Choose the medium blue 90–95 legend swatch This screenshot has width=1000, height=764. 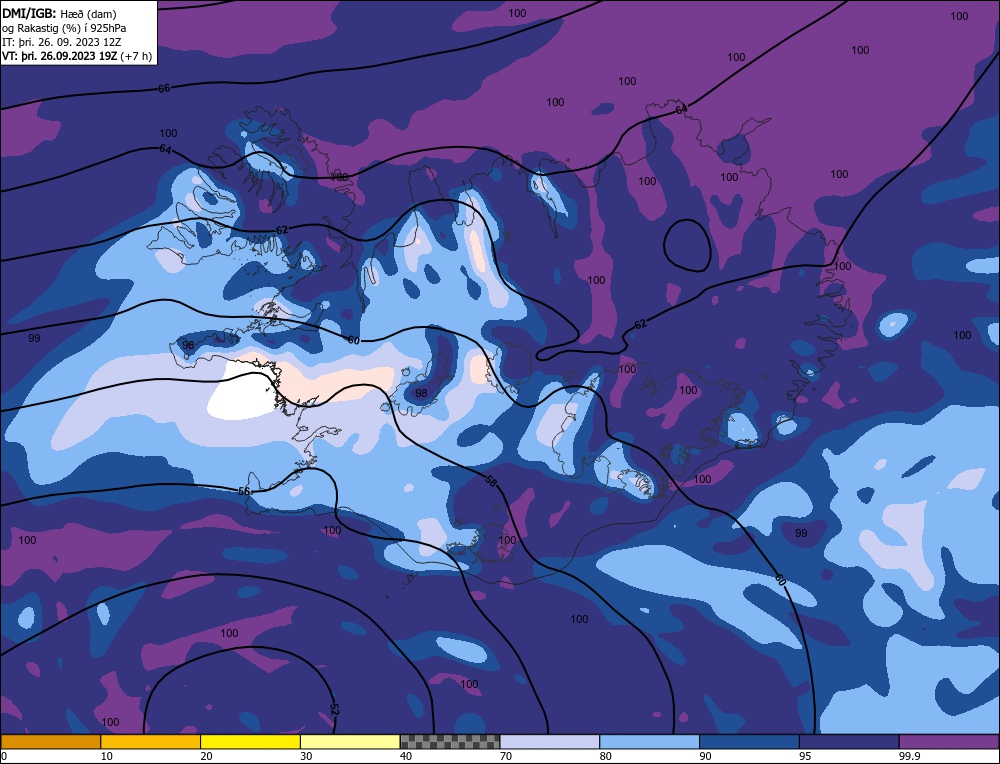(749, 742)
